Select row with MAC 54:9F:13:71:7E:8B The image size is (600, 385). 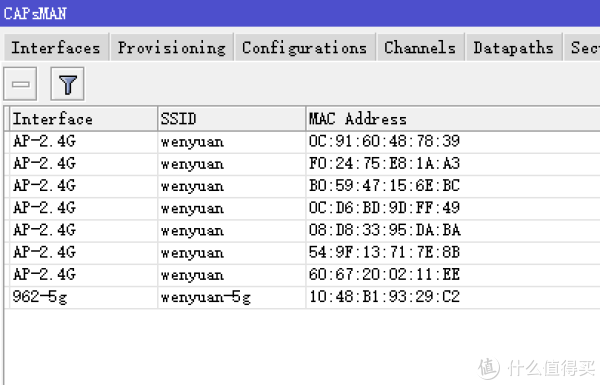tap(302, 253)
